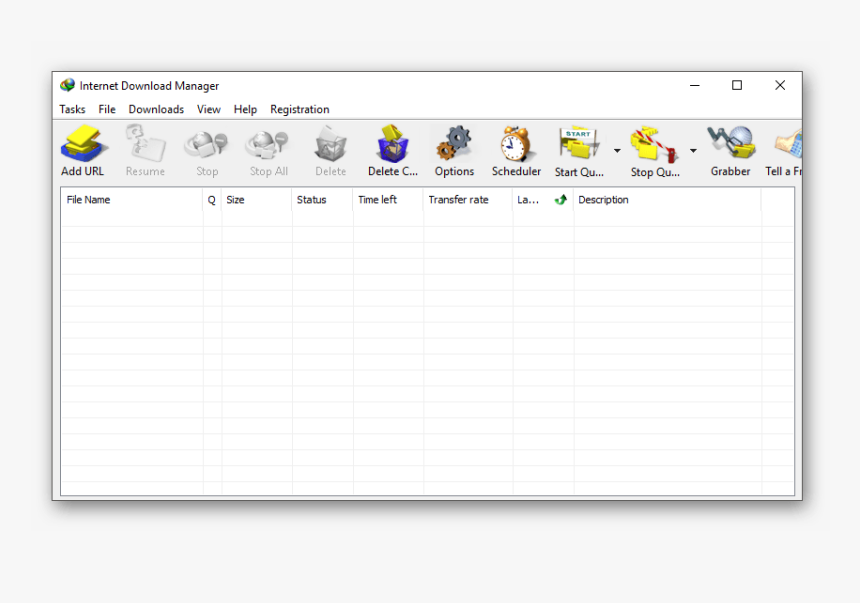Sort by Time left column header
Viewport: 860px width, 603px height.
click(388, 200)
